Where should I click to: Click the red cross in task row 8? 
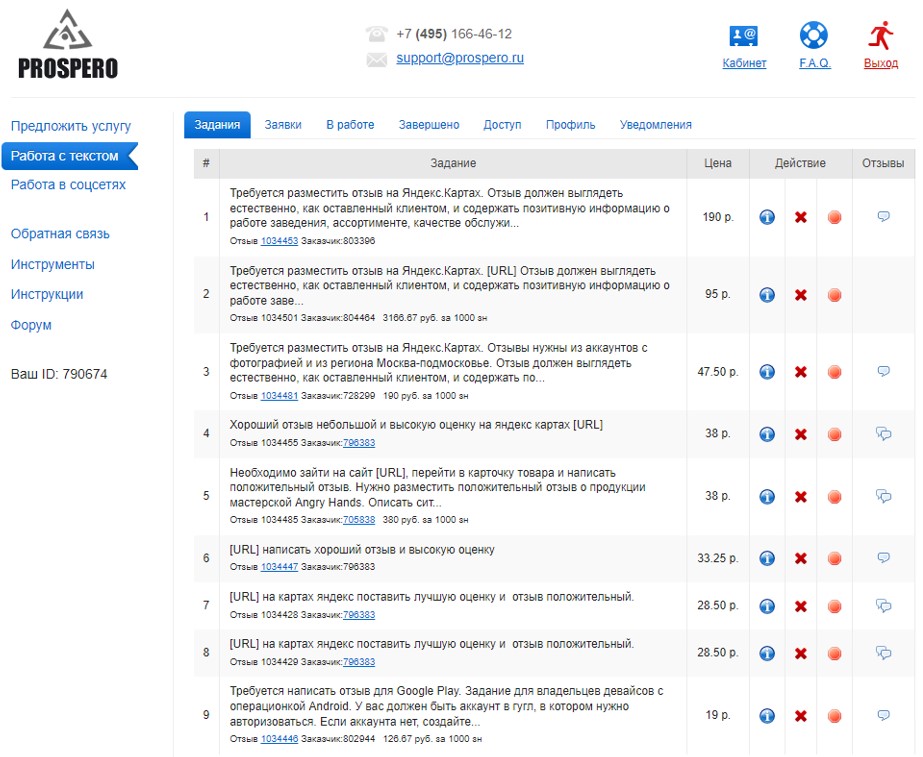coord(801,653)
